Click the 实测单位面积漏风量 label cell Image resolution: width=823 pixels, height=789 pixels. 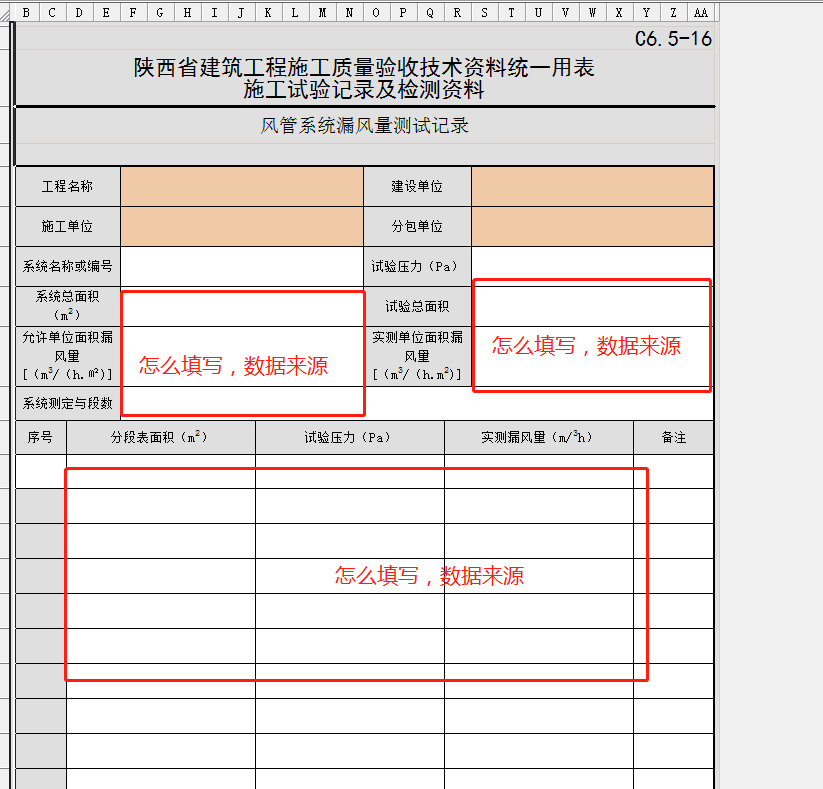point(417,356)
